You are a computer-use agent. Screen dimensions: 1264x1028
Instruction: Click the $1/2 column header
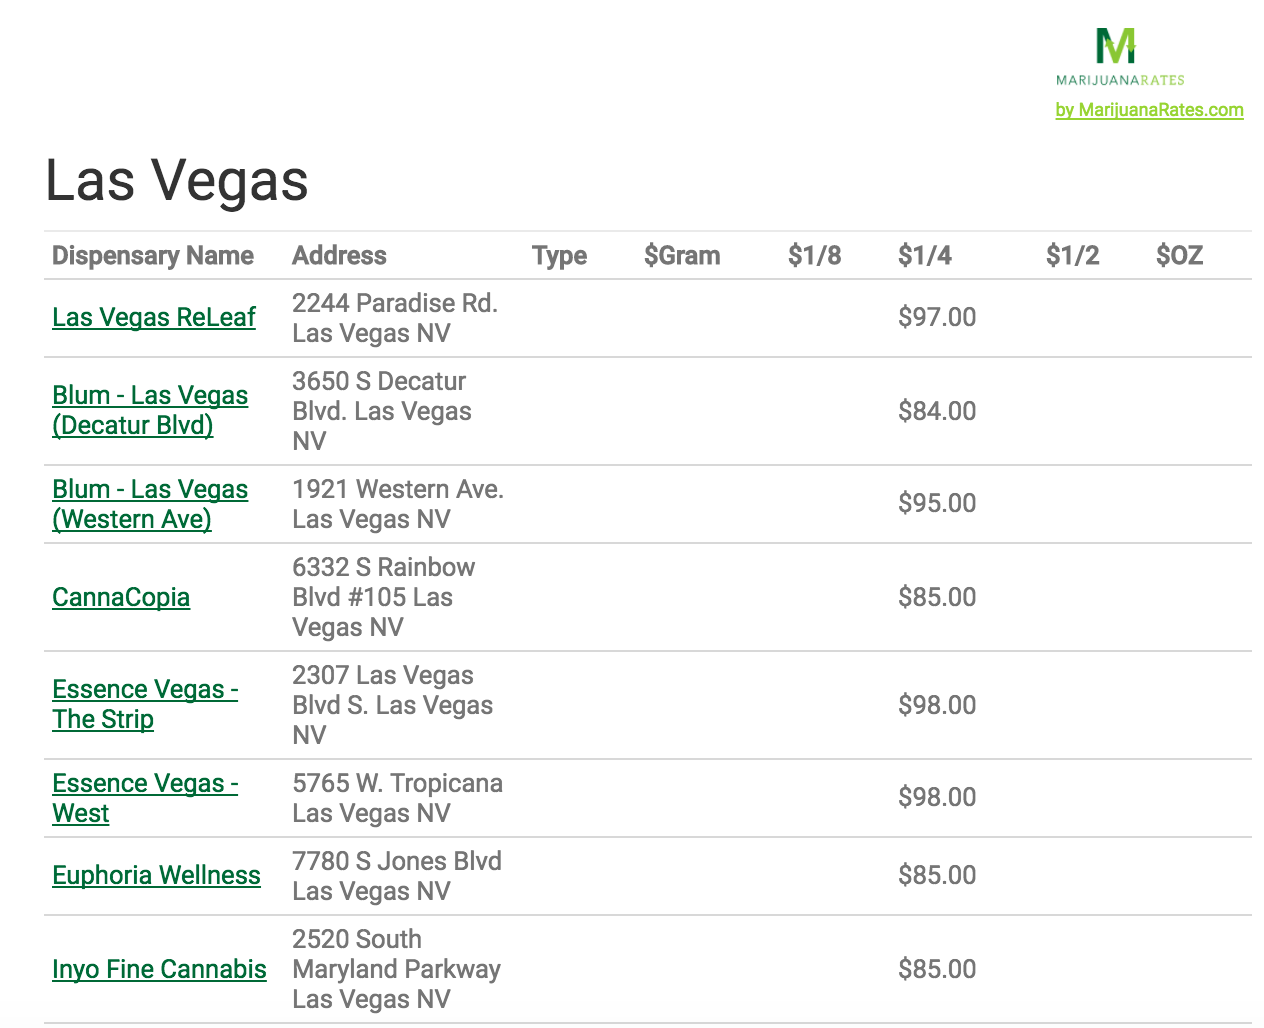point(1072,256)
